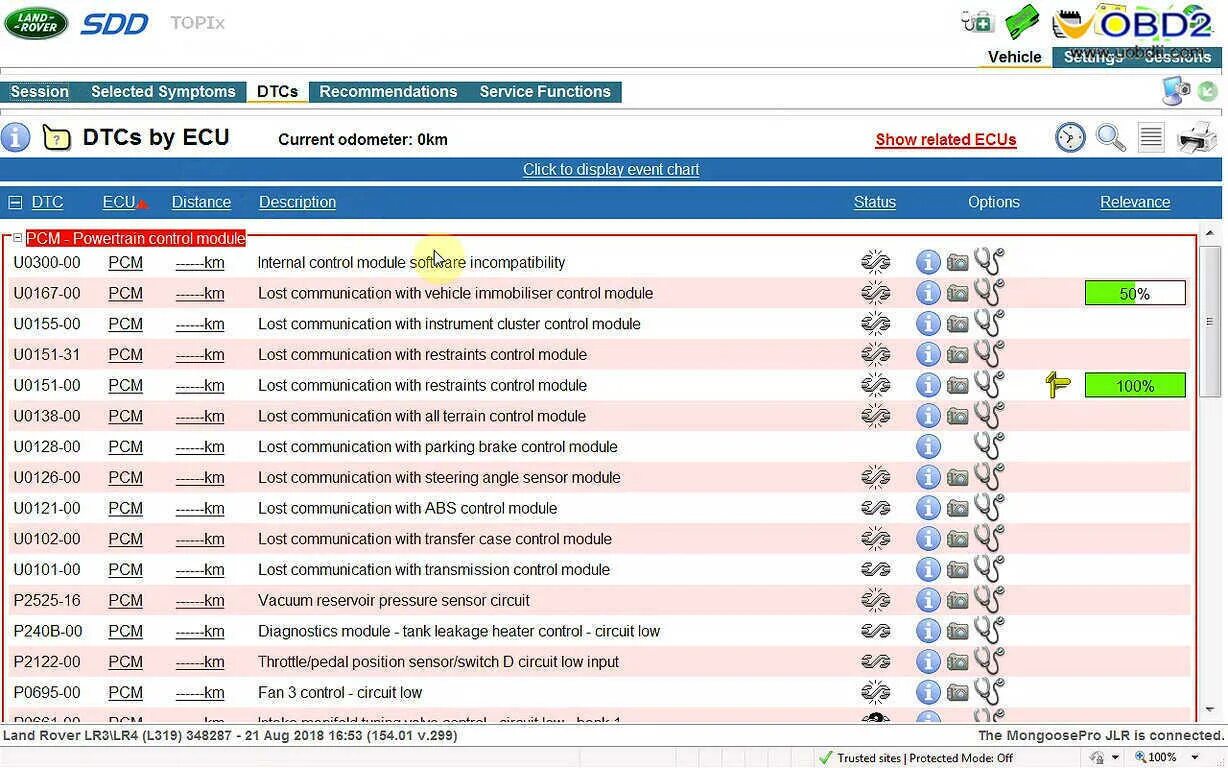
Task: Collapse all via minus box beside DTC header
Action: pyautogui.click(x=15, y=202)
